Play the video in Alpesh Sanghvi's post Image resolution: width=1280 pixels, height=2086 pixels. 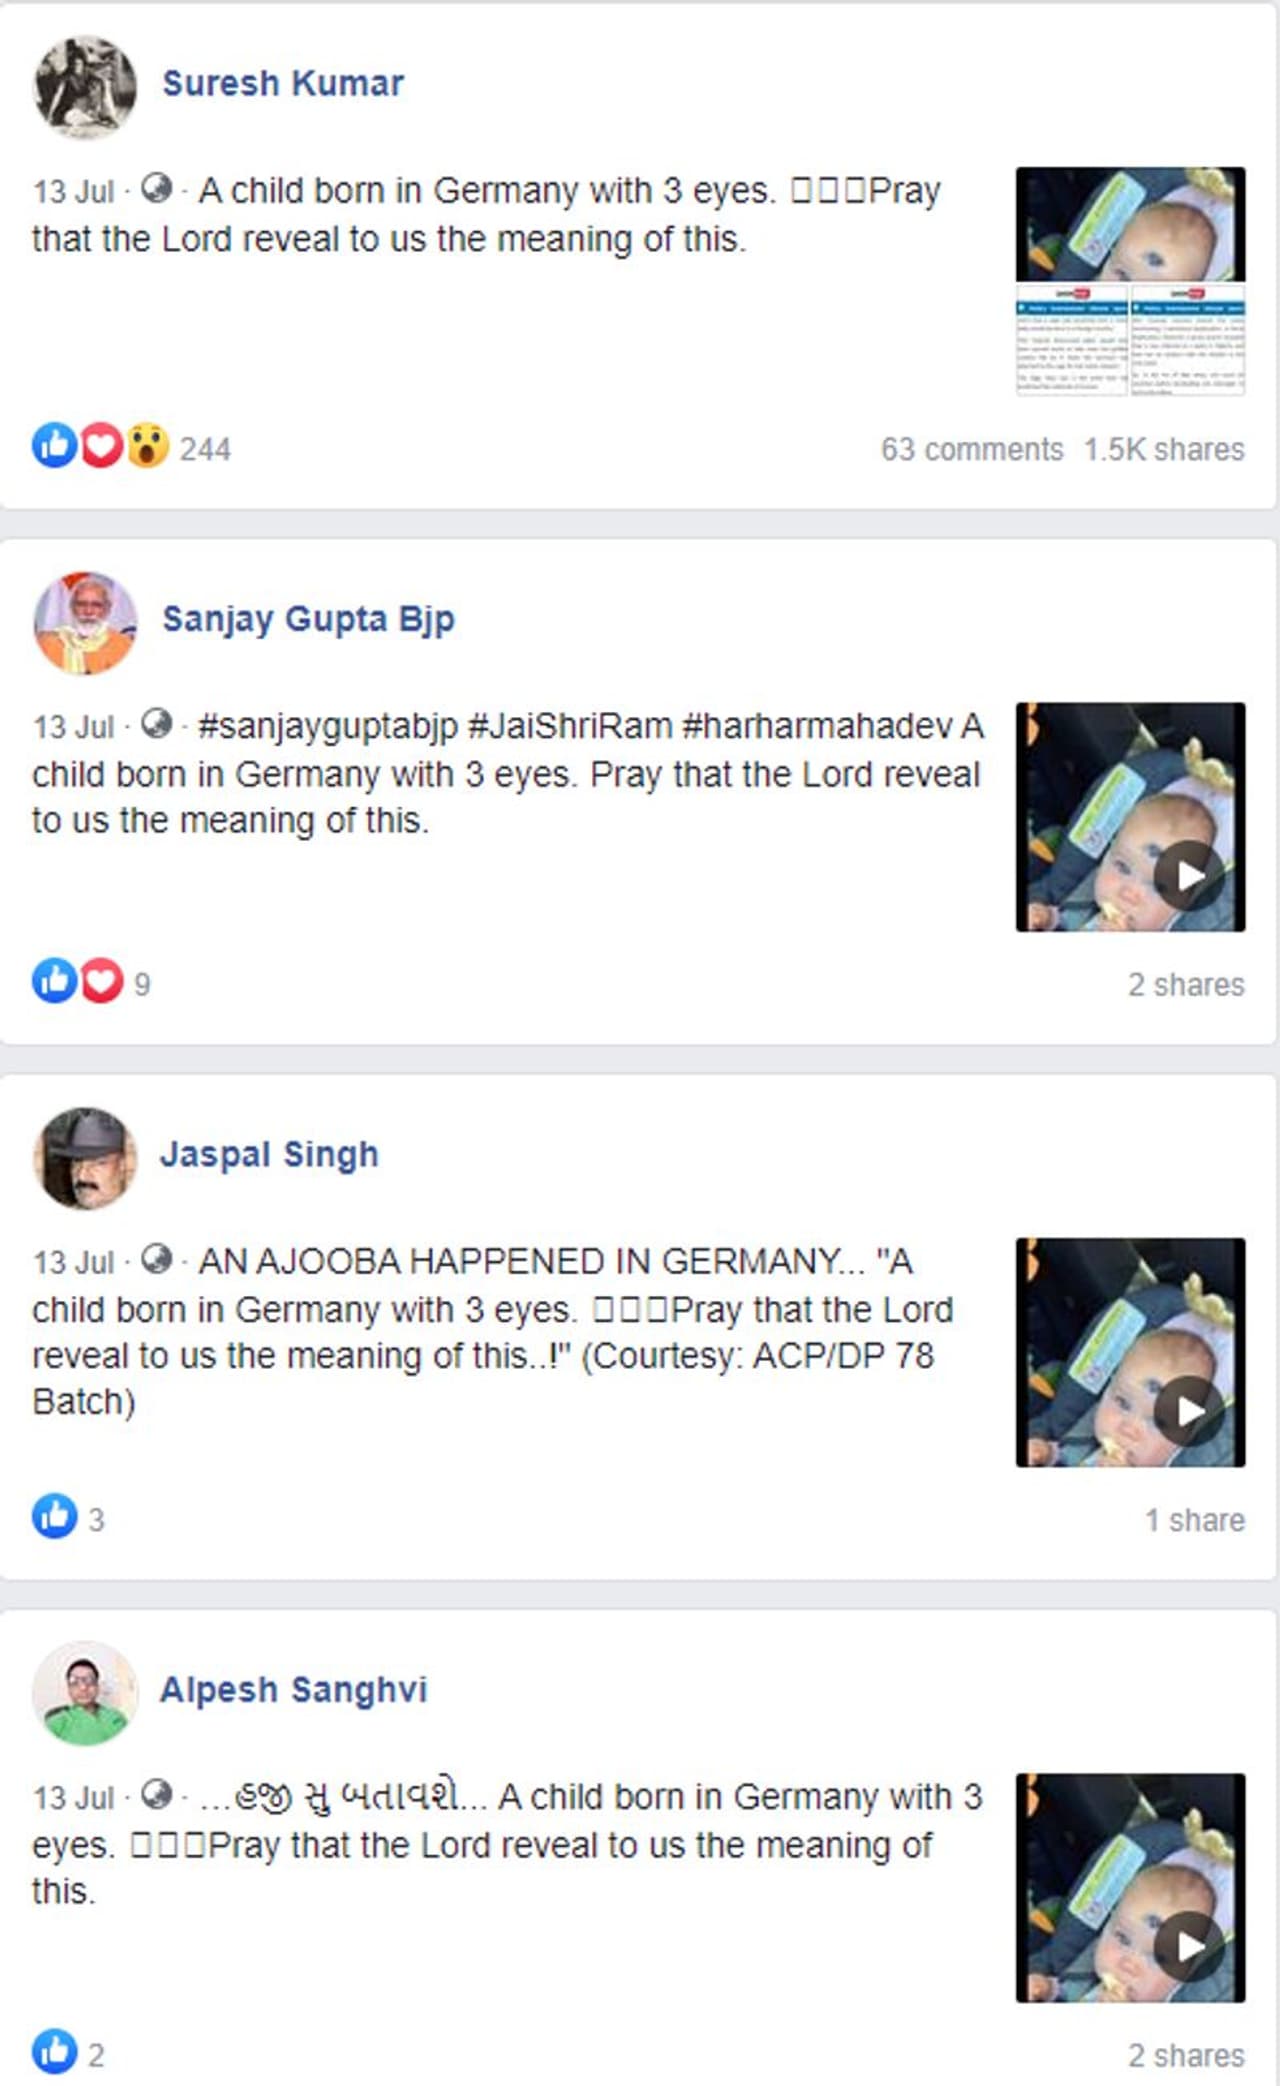(1189, 1947)
